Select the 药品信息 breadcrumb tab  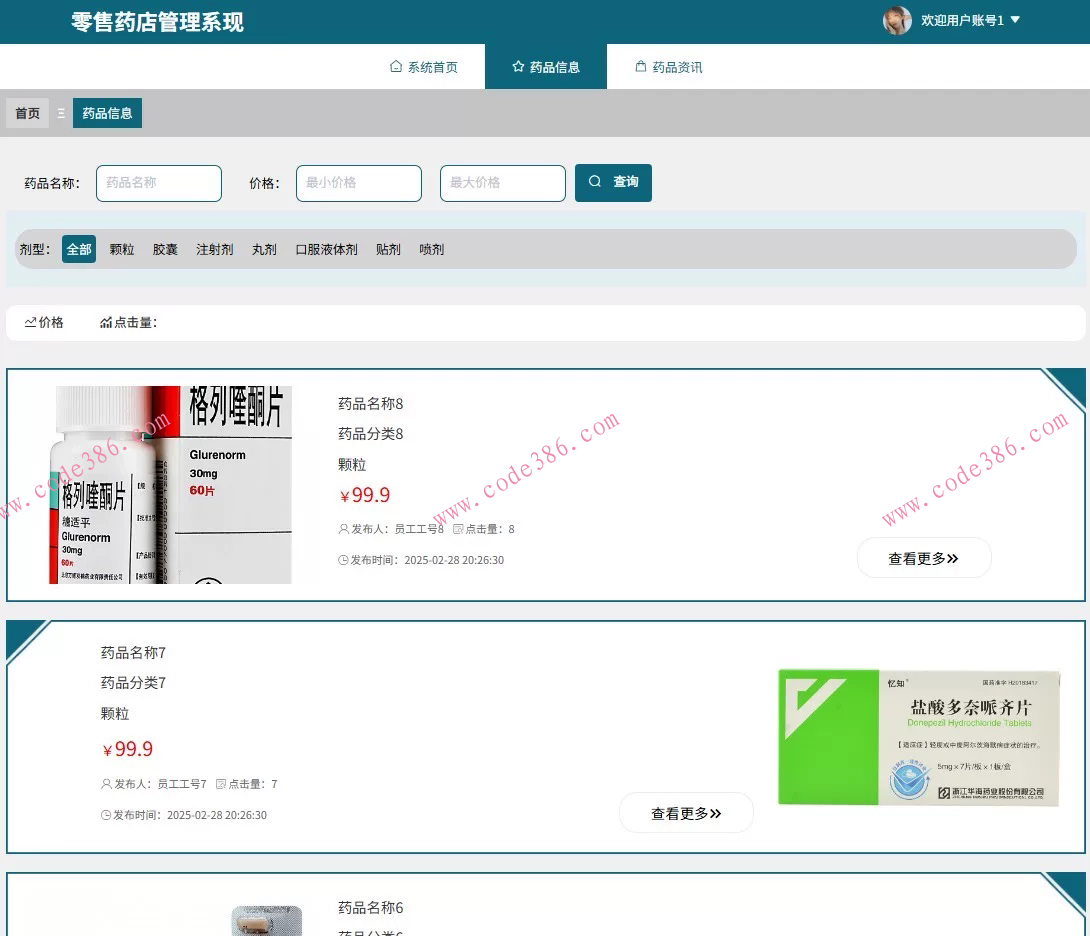(x=107, y=113)
